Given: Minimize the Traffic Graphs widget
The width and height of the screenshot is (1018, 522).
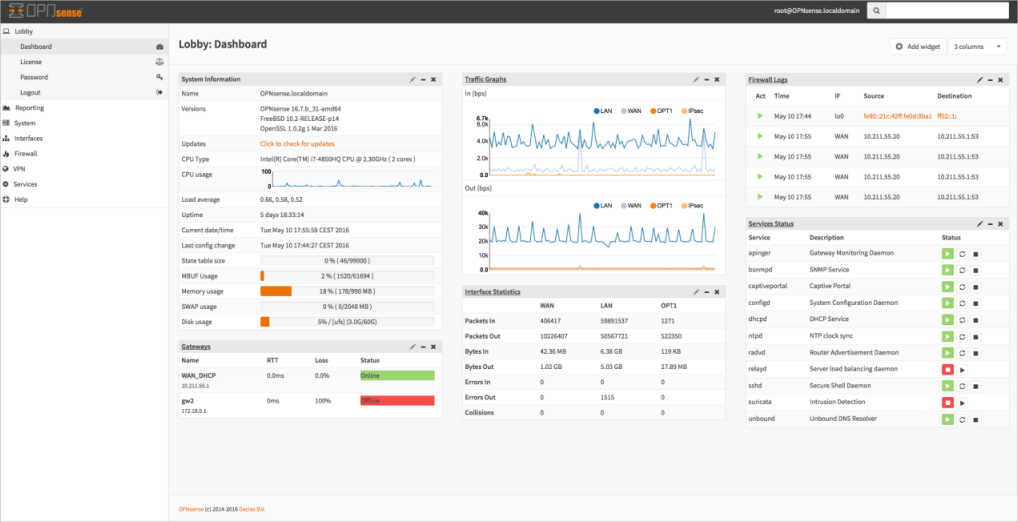Looking at the screenshot, I should (x=707, y=79).
